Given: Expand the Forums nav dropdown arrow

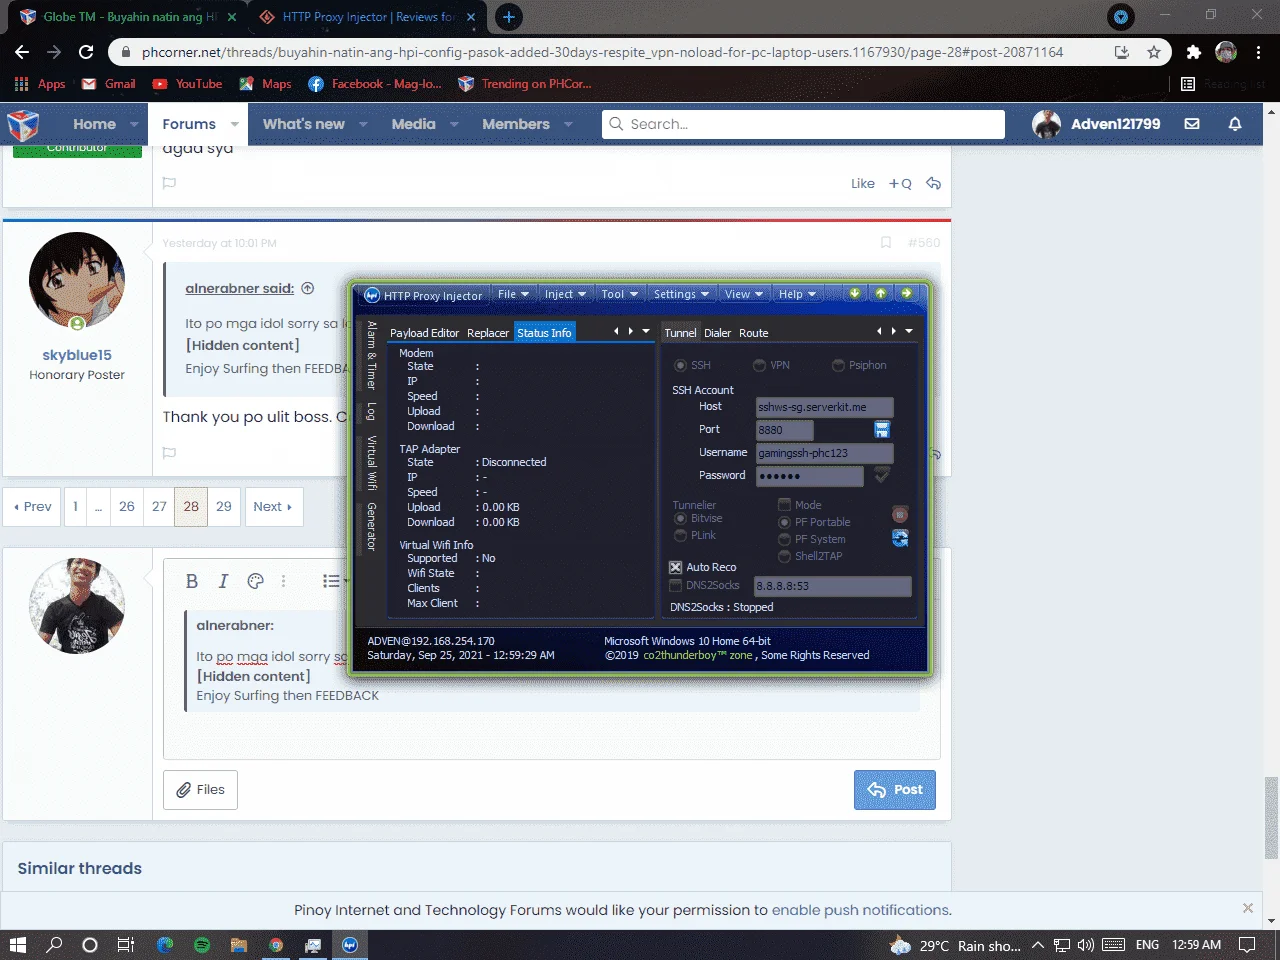Looking at the screenshot, I should coord(235,124).
